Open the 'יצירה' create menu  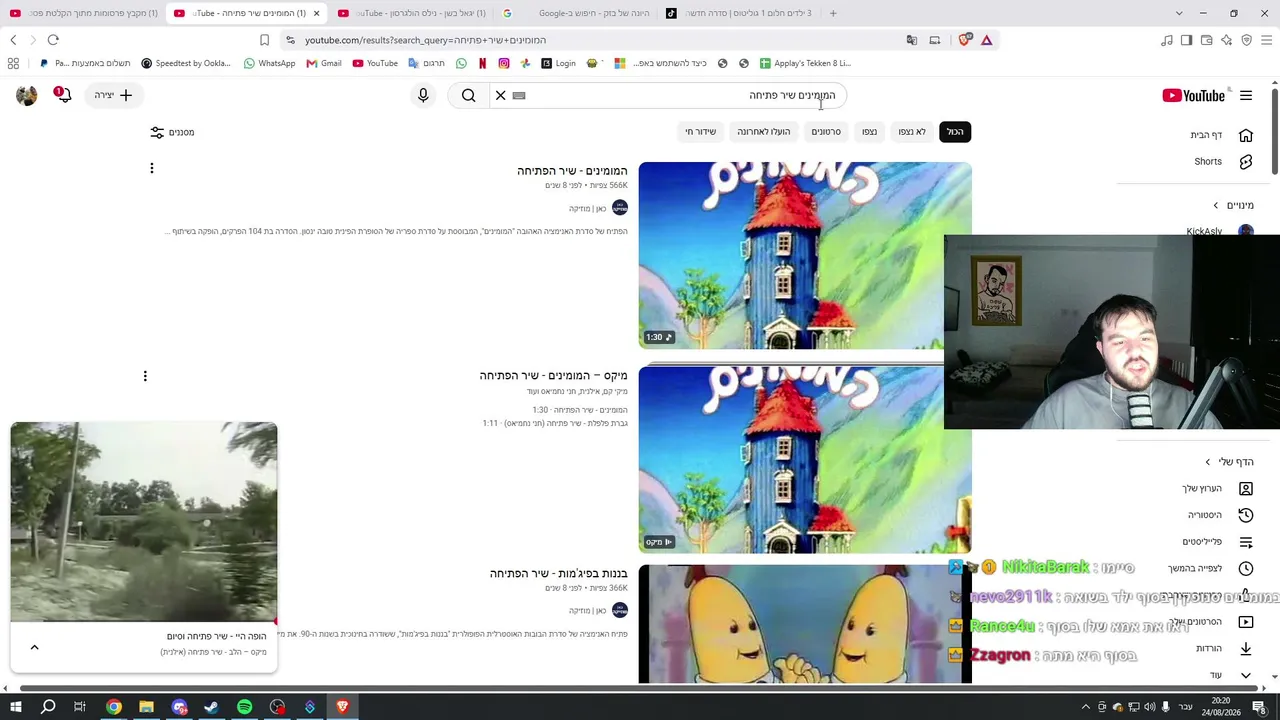(113, 95)
